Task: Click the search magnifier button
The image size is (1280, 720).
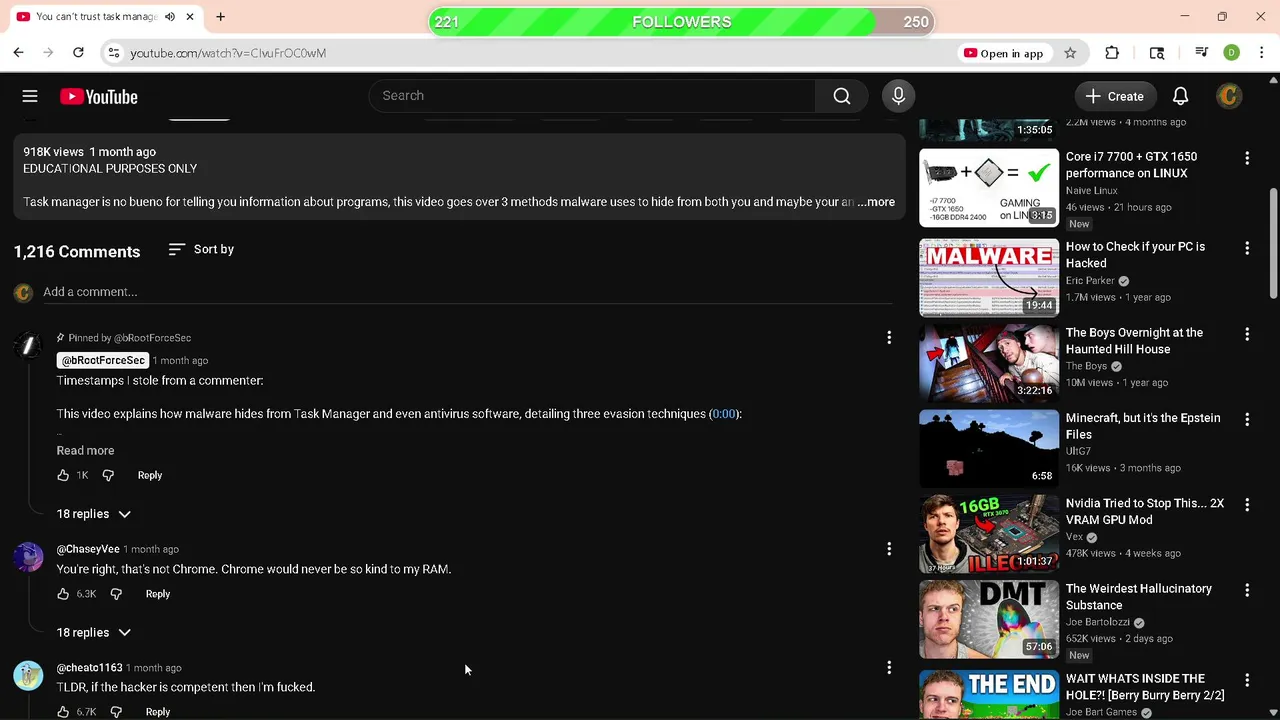Action: click(842, 96)
